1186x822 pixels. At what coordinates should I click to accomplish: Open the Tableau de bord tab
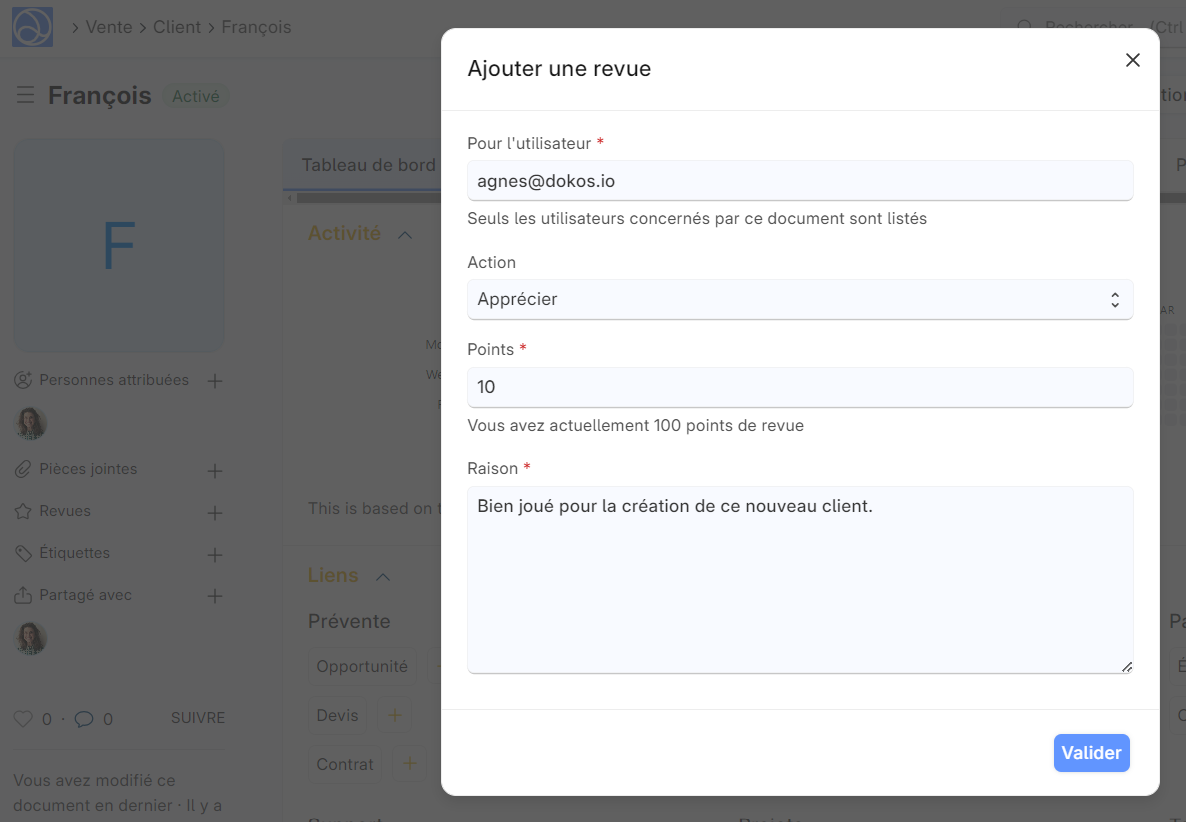tap(368, 165)
